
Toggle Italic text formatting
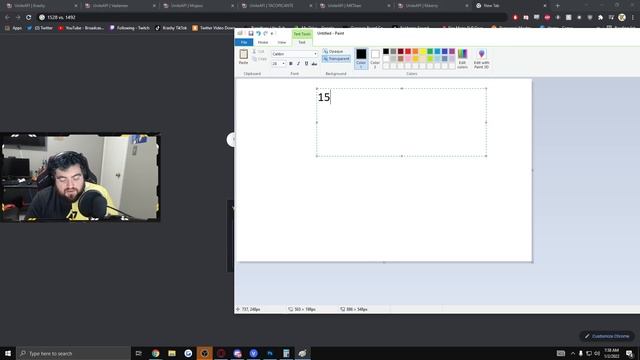pyautogui.click(x=298, y=64)
